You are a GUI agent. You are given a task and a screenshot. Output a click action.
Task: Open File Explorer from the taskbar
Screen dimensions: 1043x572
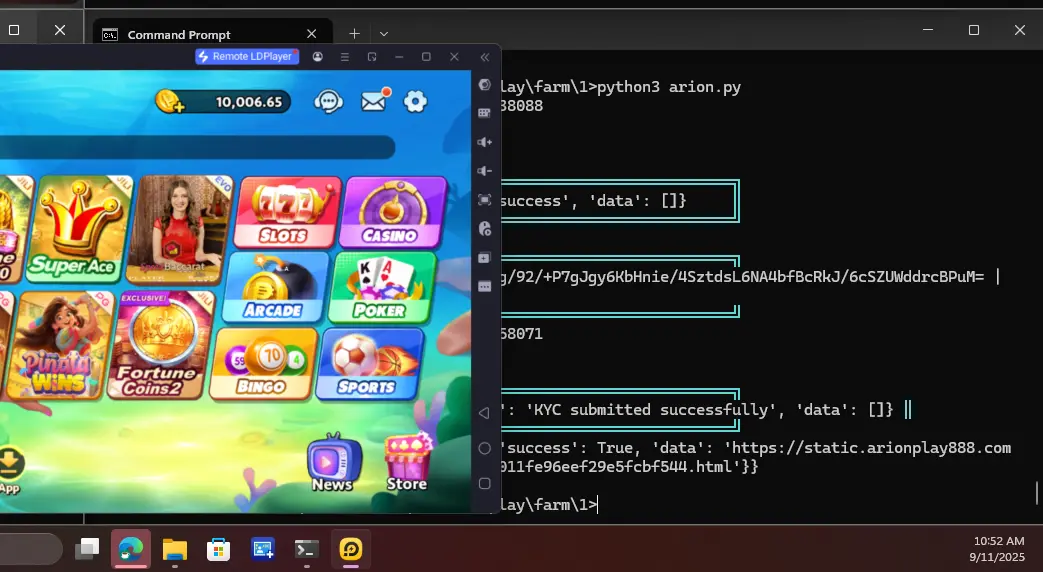click(175, 549)
